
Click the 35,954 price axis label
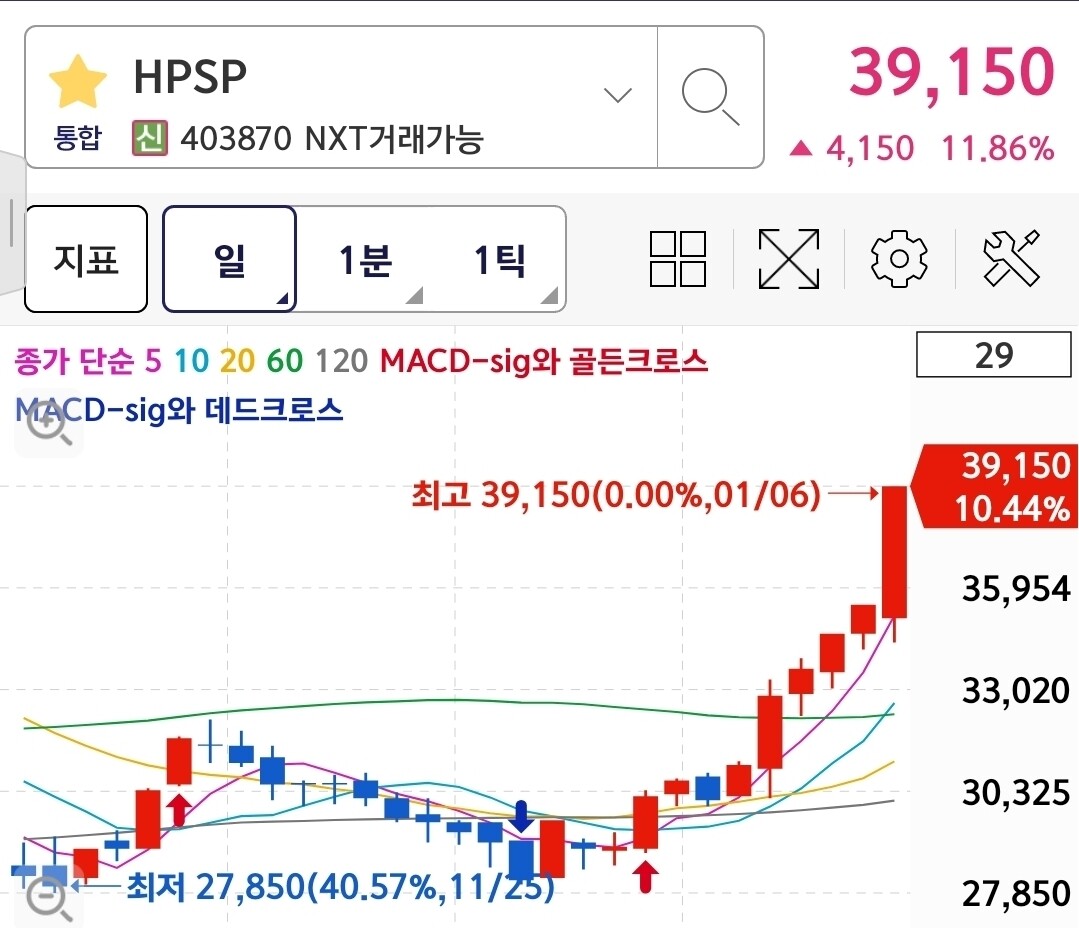(x=1016, y=589)
